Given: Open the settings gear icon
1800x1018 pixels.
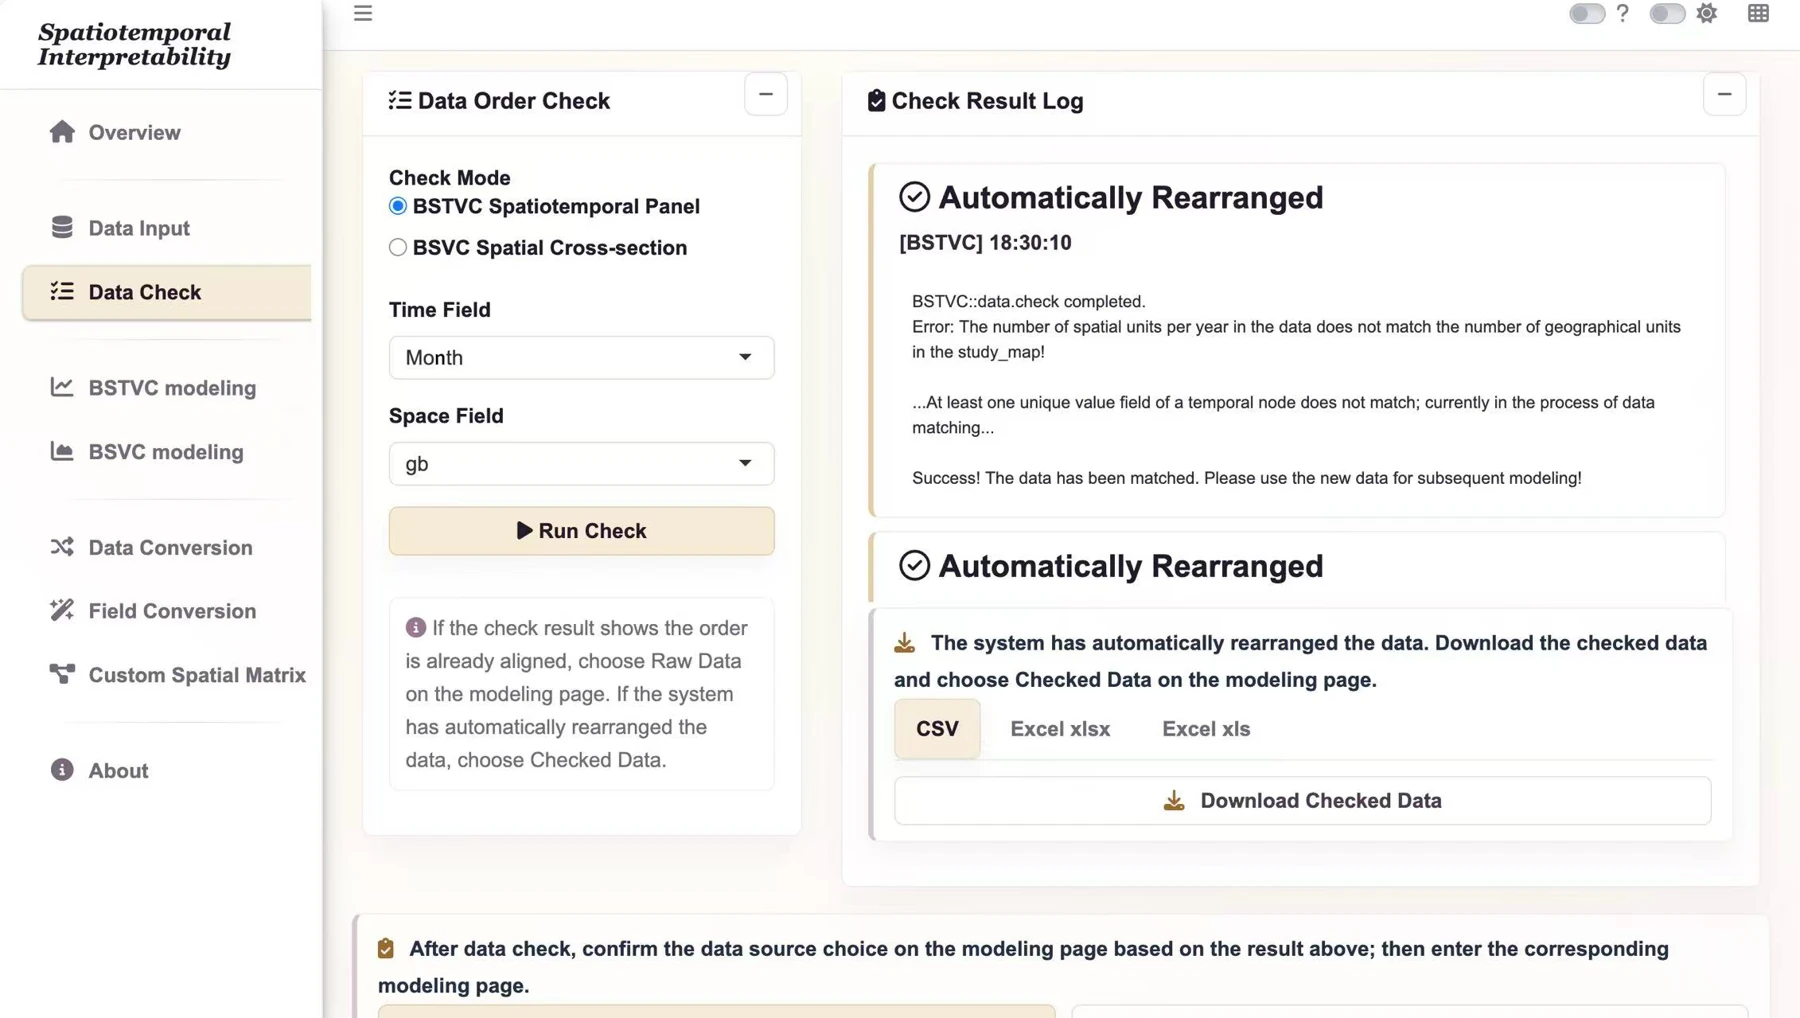Looking at the screenshot, I should click(x=1707, y=13).
